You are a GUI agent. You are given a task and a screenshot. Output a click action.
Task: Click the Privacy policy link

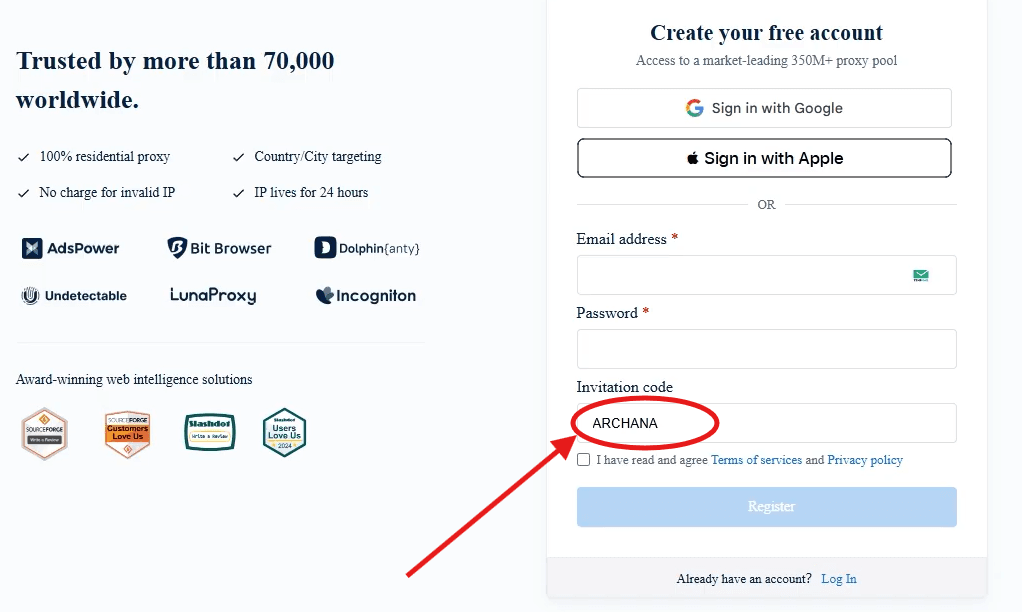pos(864,459)
